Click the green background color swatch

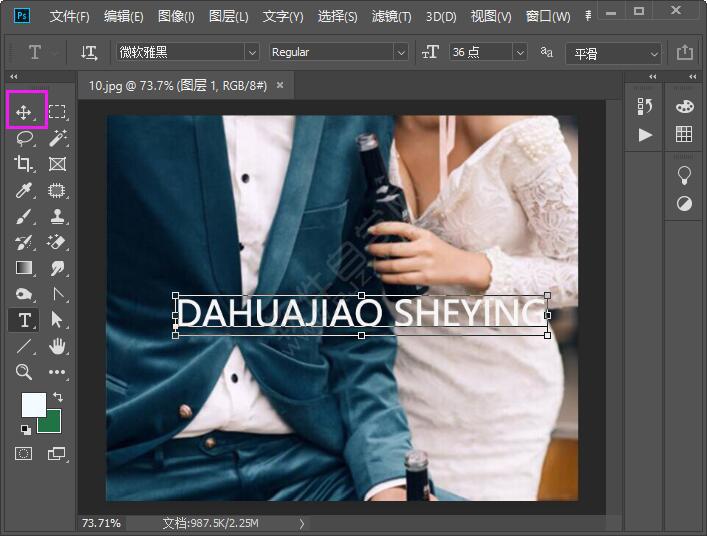[50, 424]
